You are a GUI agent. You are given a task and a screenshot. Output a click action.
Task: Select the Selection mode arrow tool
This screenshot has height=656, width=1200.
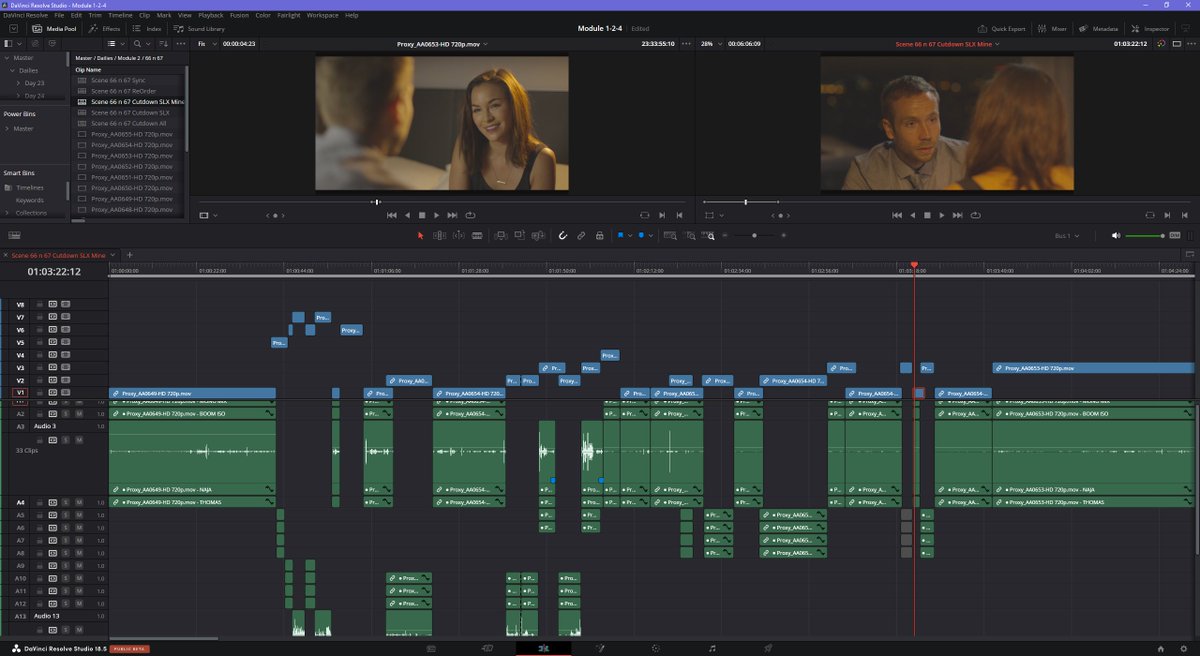pos(420,236)
